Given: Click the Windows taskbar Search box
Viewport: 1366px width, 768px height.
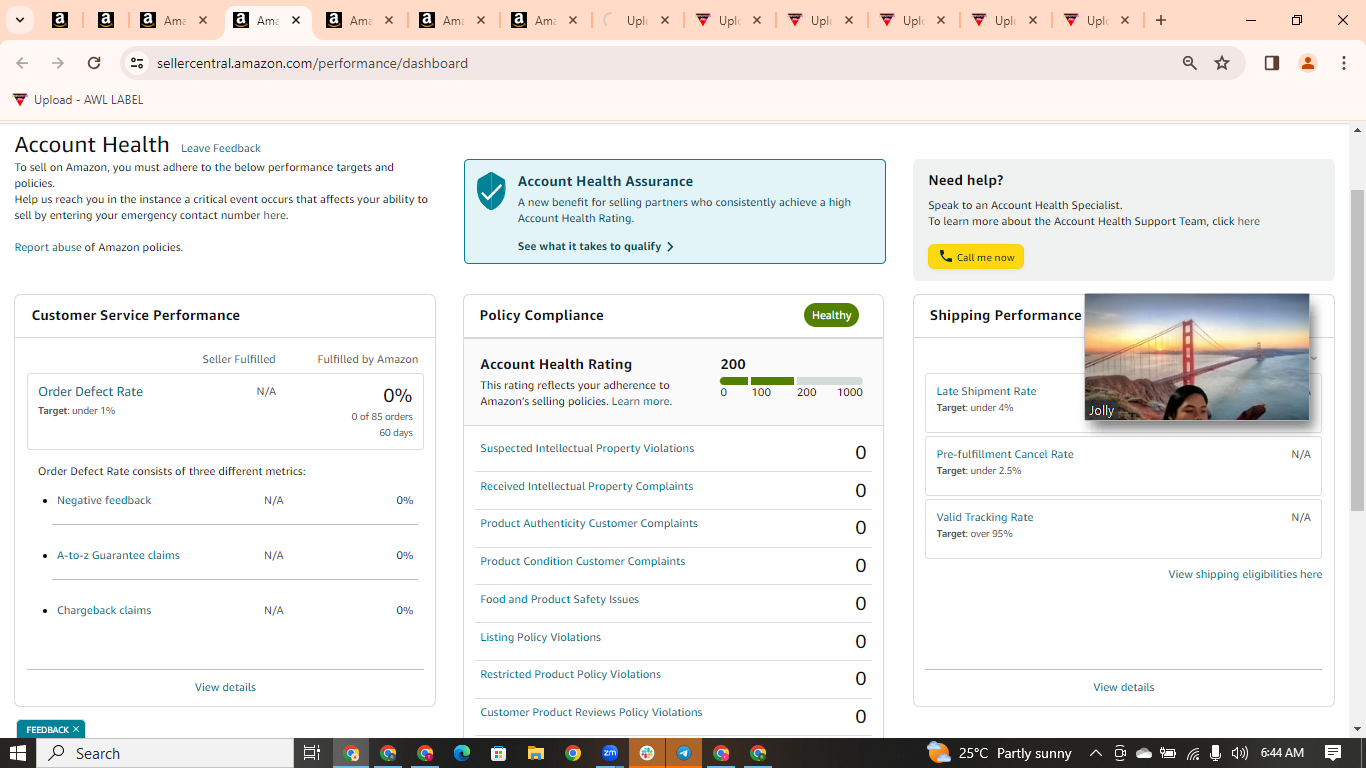Looking at the screenshot, I should click(x=165, y=753).
